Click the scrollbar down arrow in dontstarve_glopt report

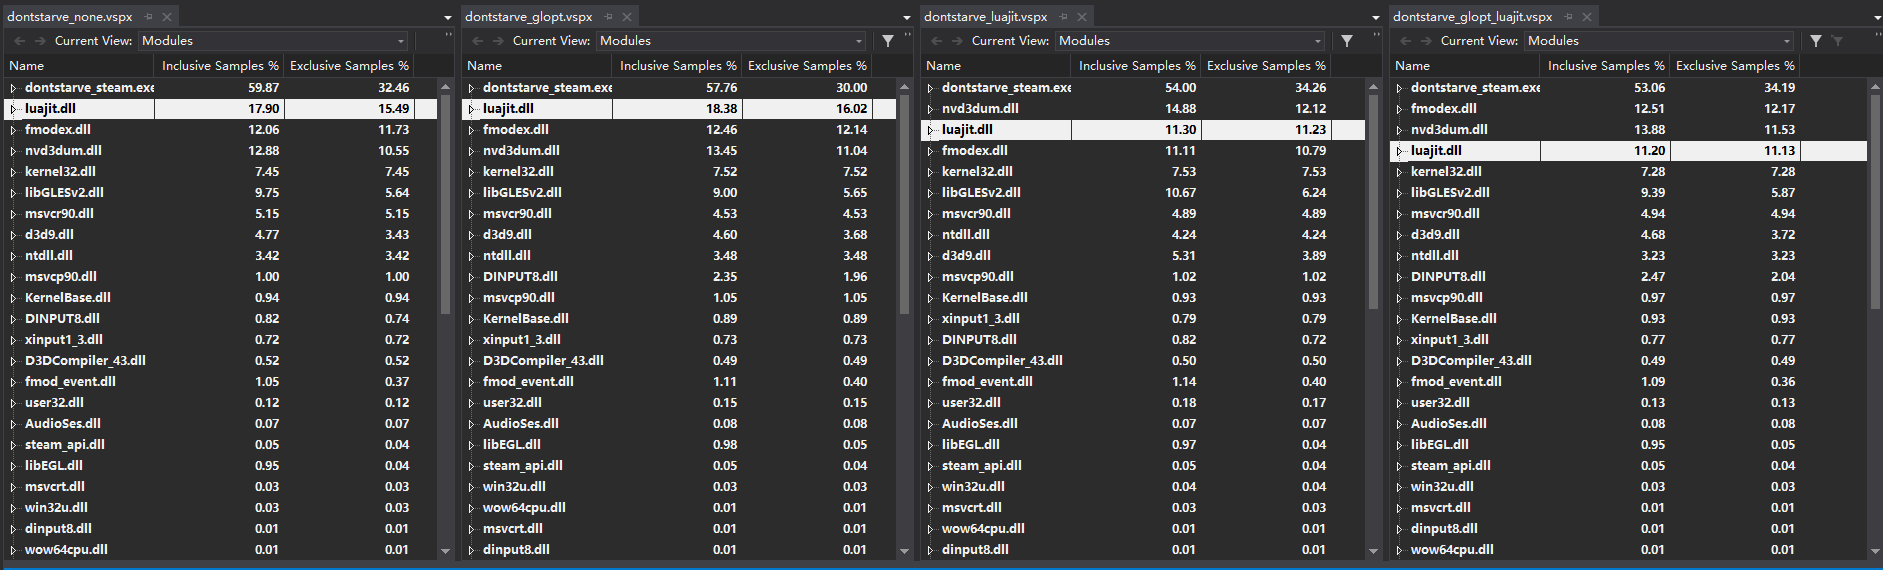click(905, 551)
